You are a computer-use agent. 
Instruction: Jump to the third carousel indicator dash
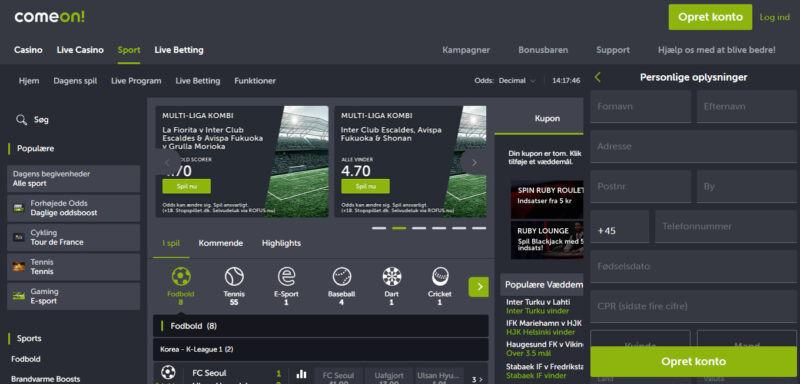coord(419,228)
